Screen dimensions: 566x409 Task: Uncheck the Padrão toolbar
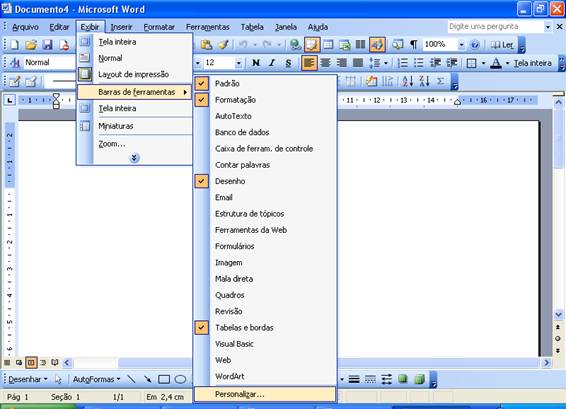[266, 83]
